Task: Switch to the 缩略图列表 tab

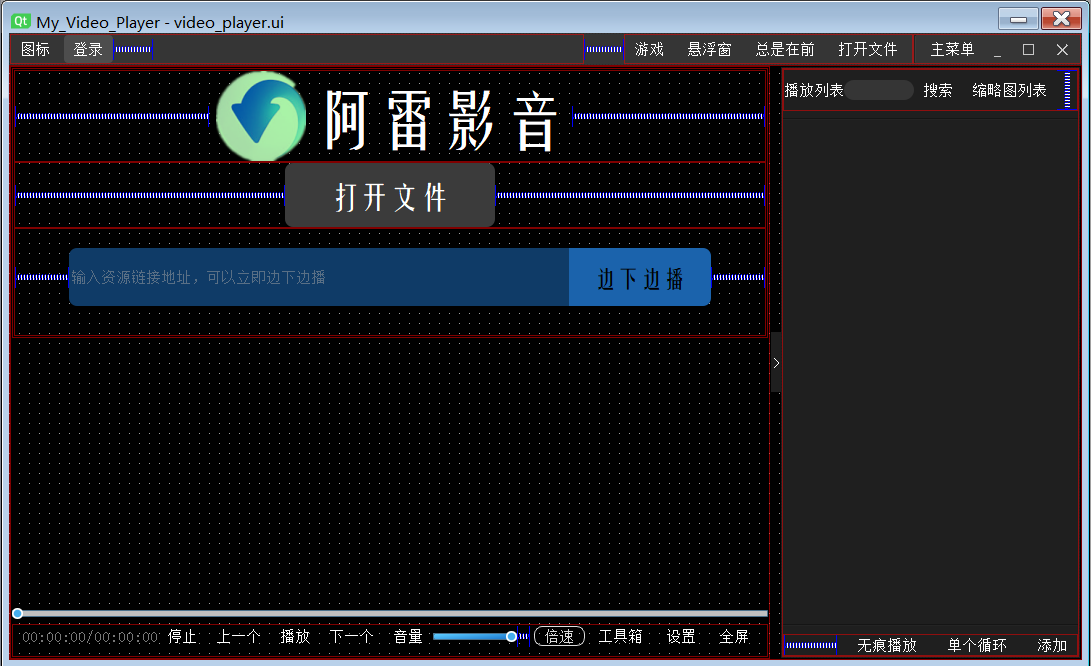Action: click(x=1009, y=90)
